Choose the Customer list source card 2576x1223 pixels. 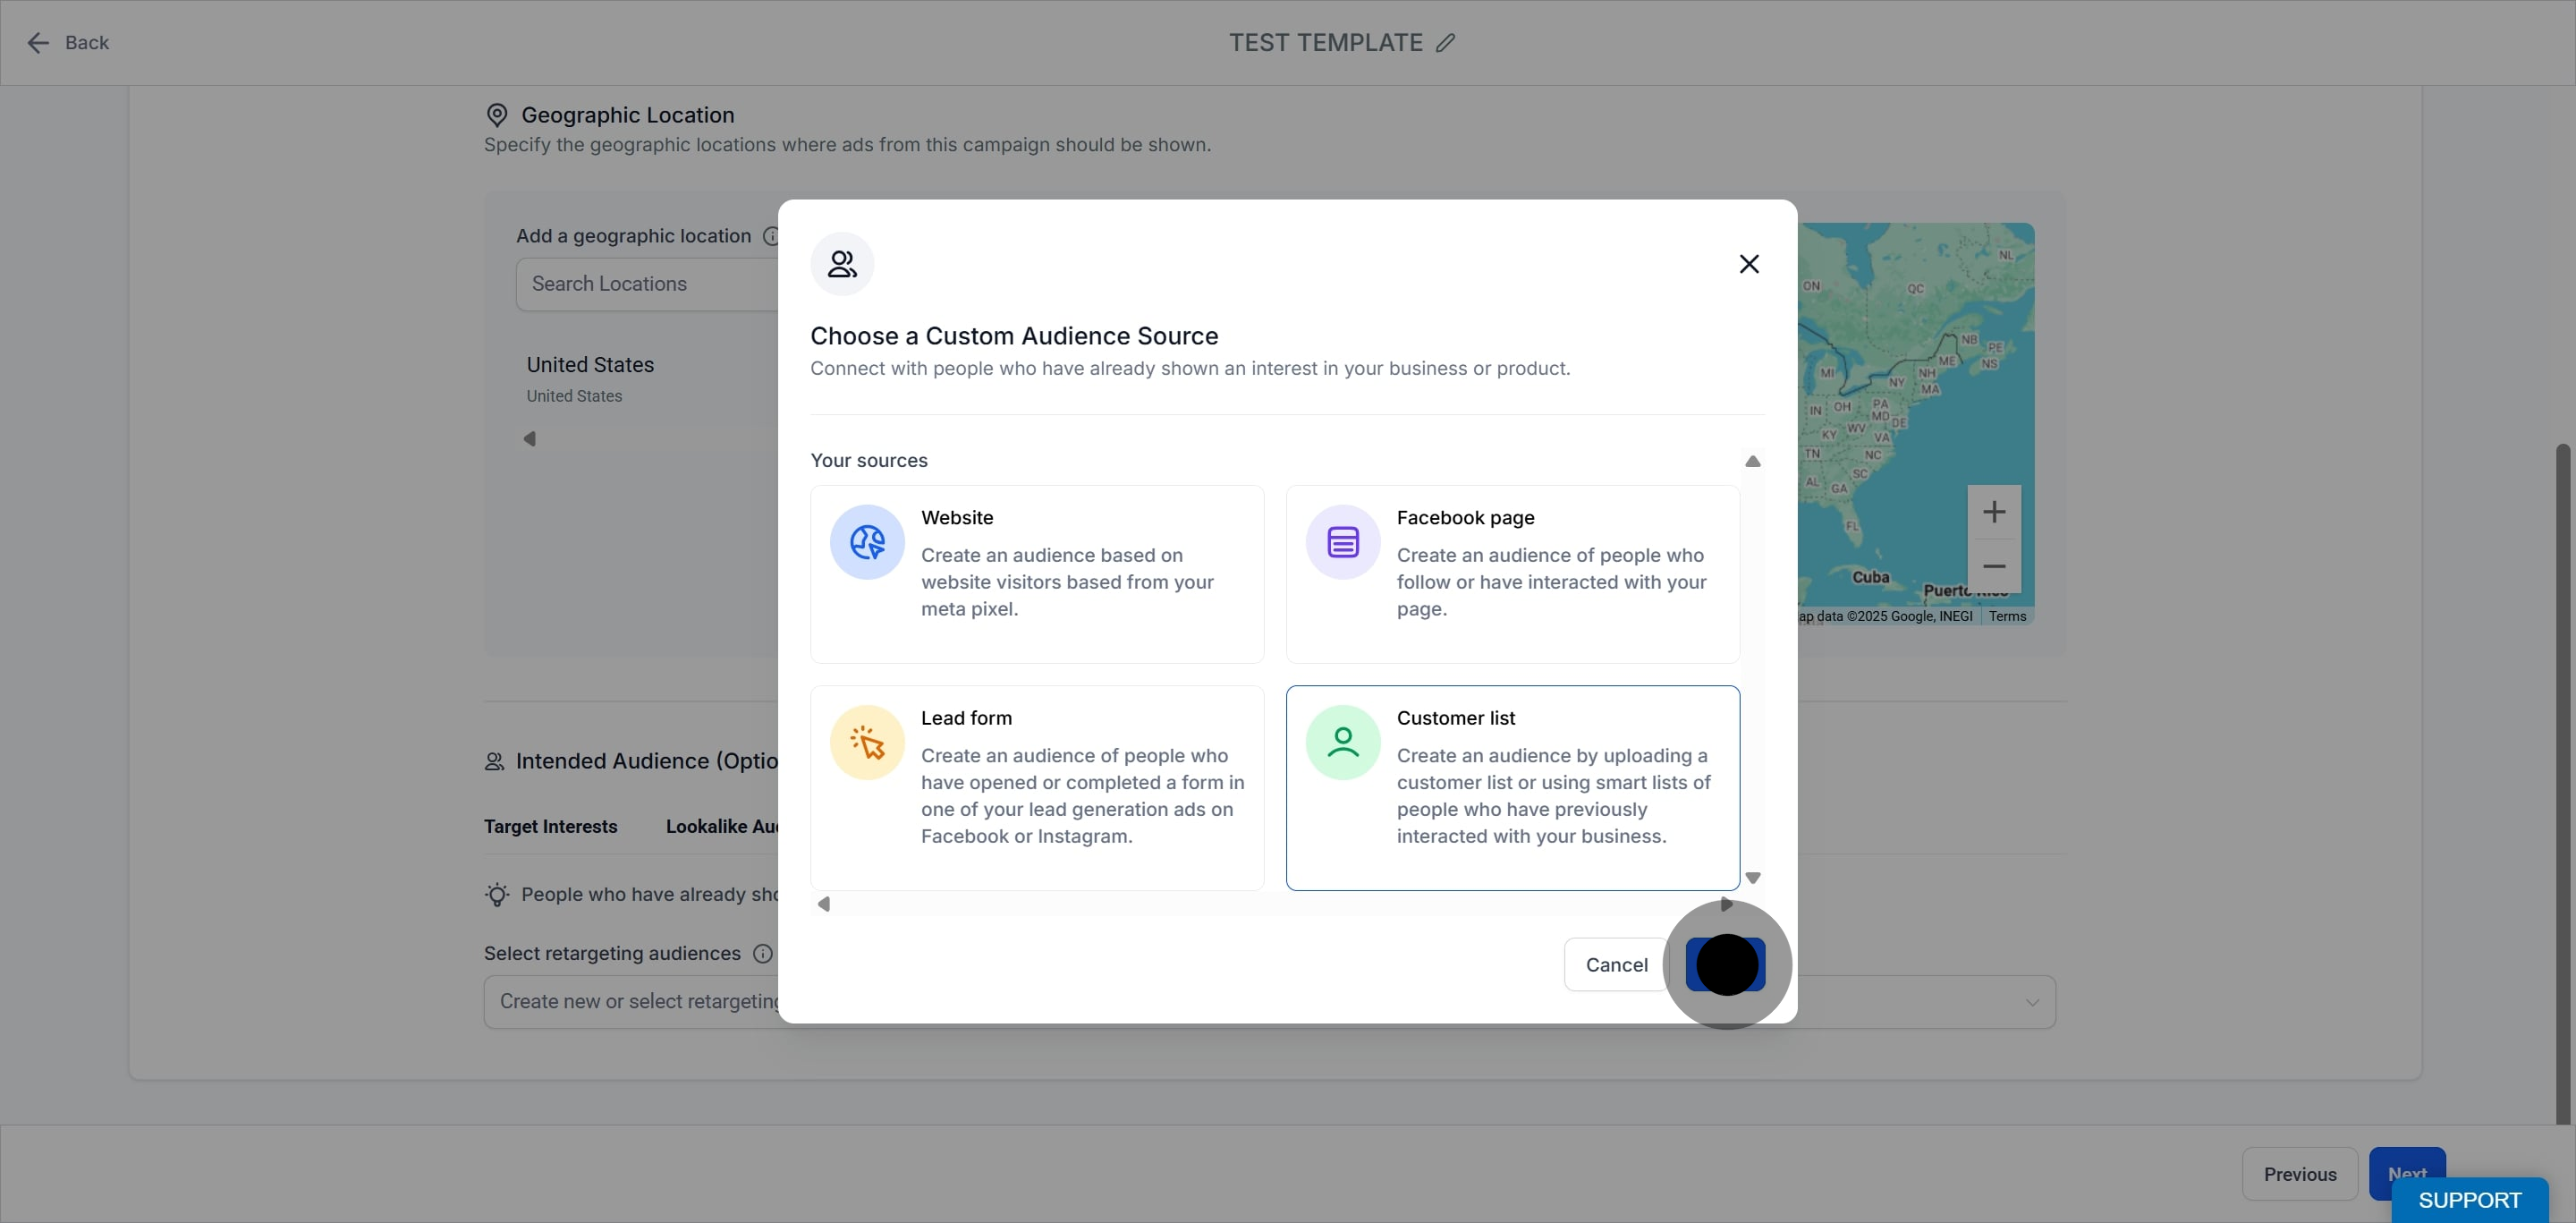1512,788
